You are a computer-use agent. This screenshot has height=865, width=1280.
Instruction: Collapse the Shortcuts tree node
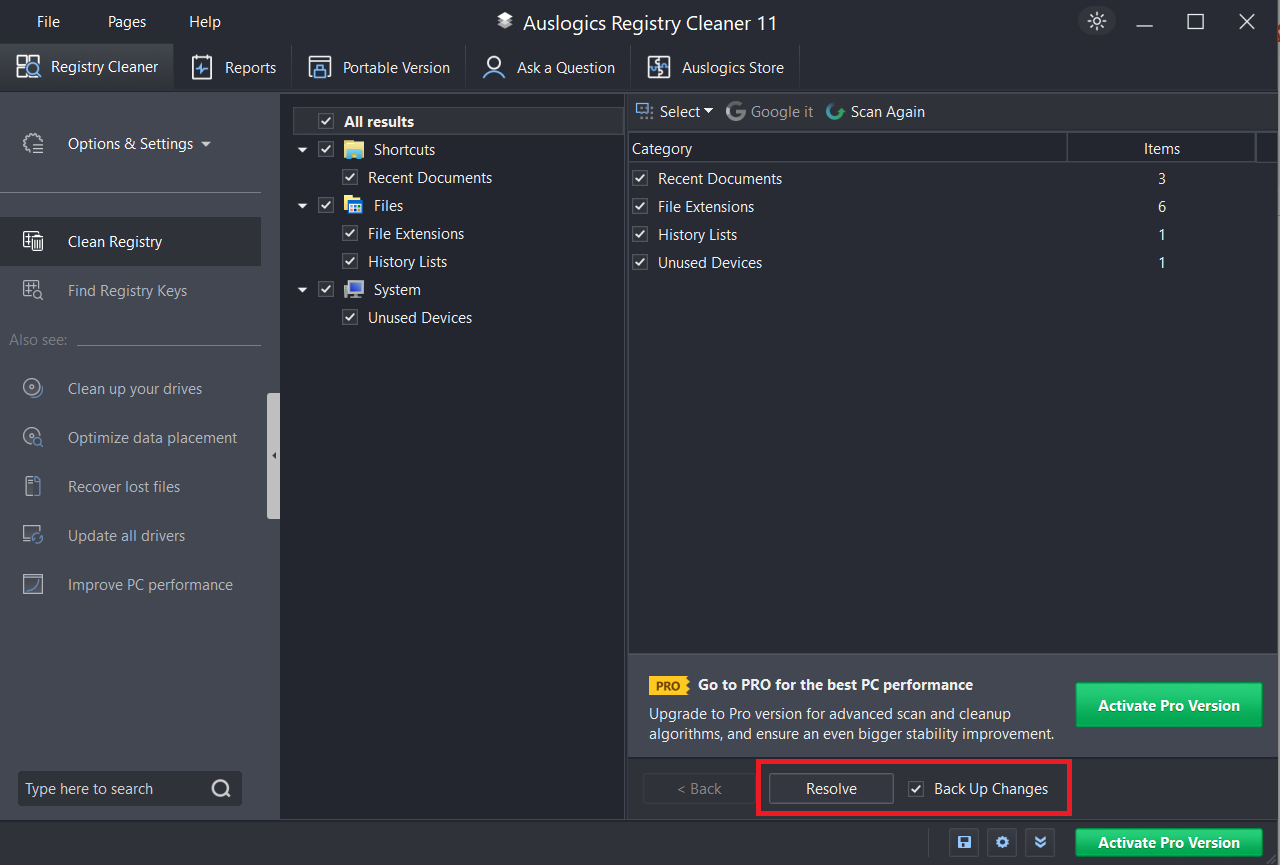click(303, 150)
